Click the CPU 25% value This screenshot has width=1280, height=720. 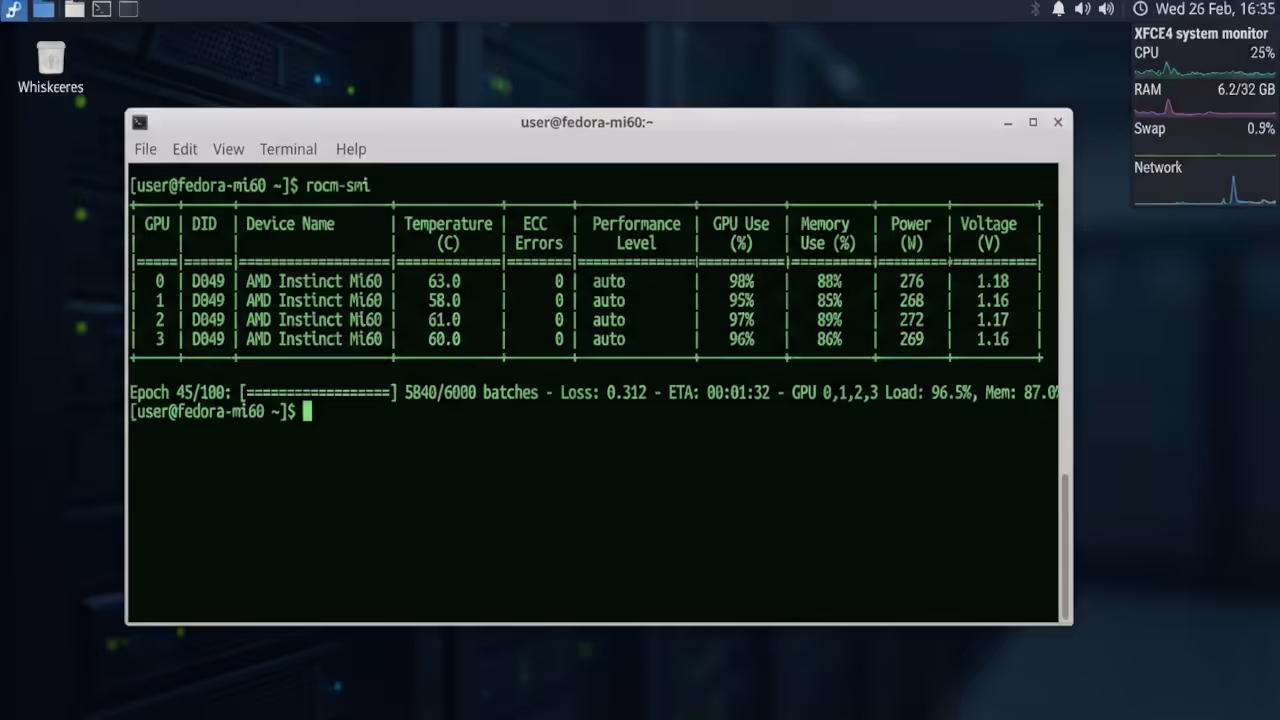[x=1263, y=53]
